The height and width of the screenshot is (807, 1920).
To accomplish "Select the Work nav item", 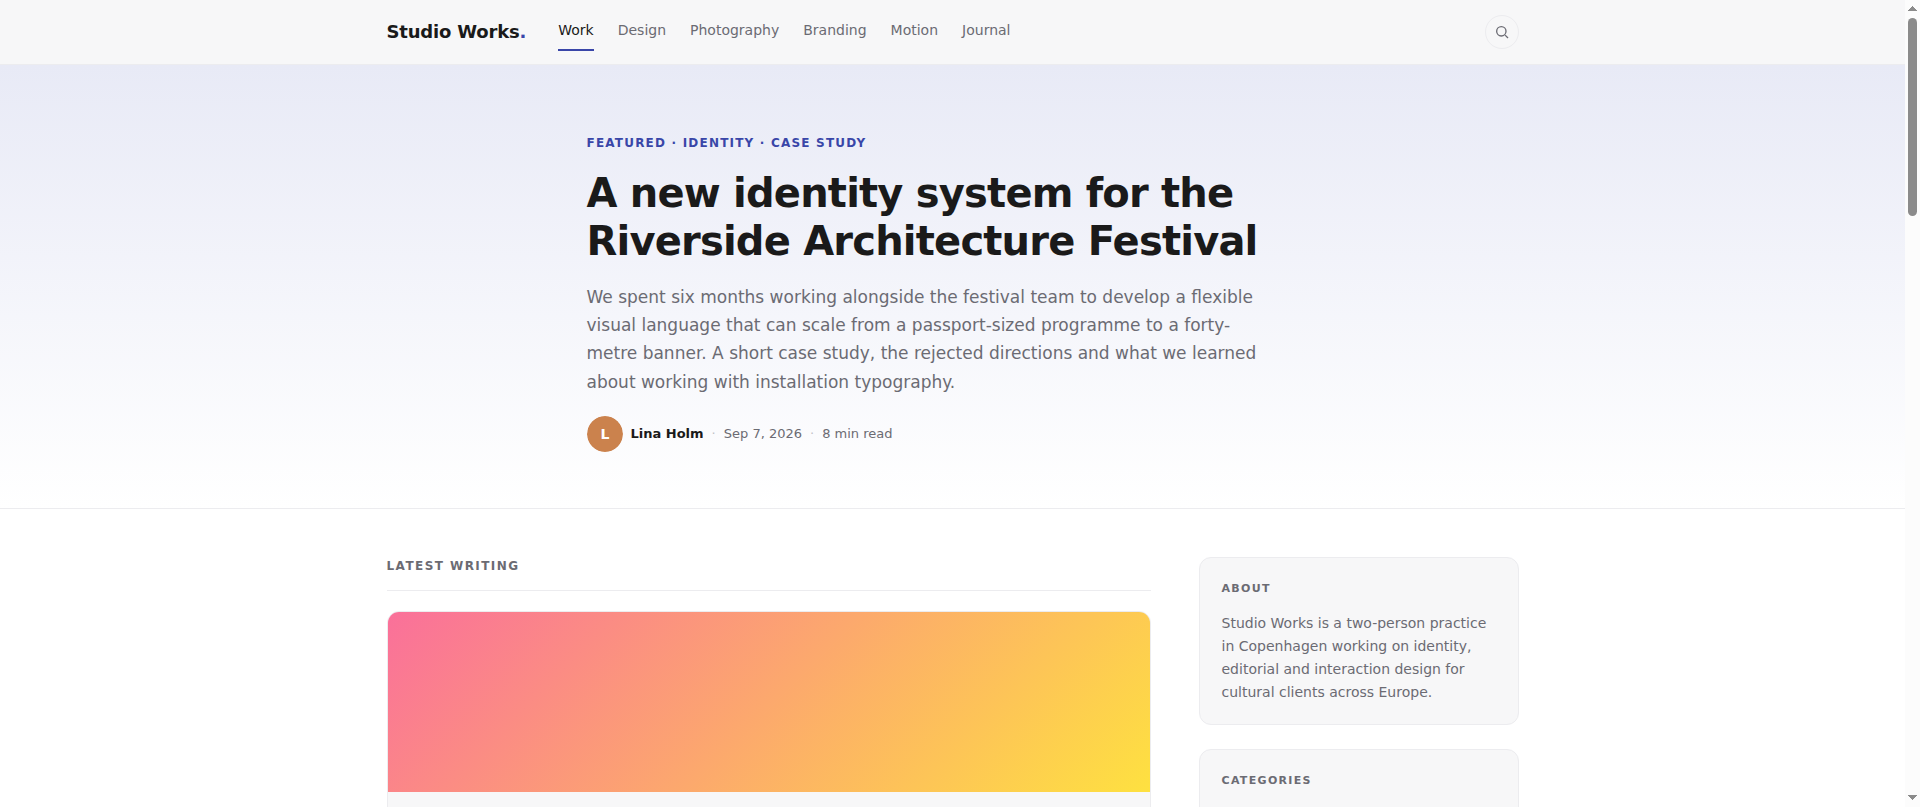I will pos(576,31).
